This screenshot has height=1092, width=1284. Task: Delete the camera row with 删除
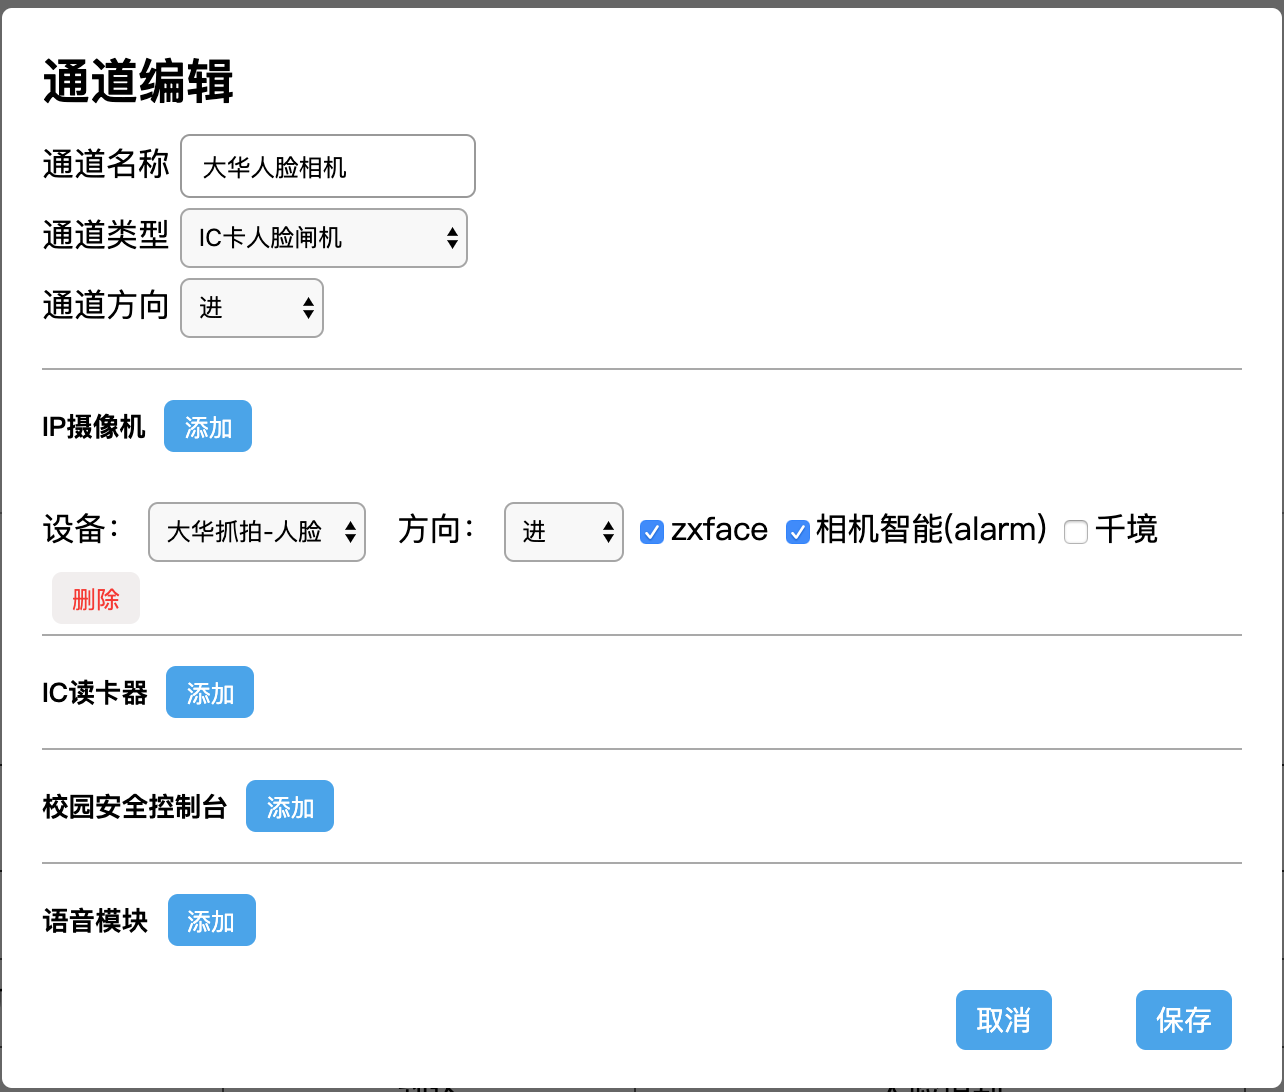96,599
